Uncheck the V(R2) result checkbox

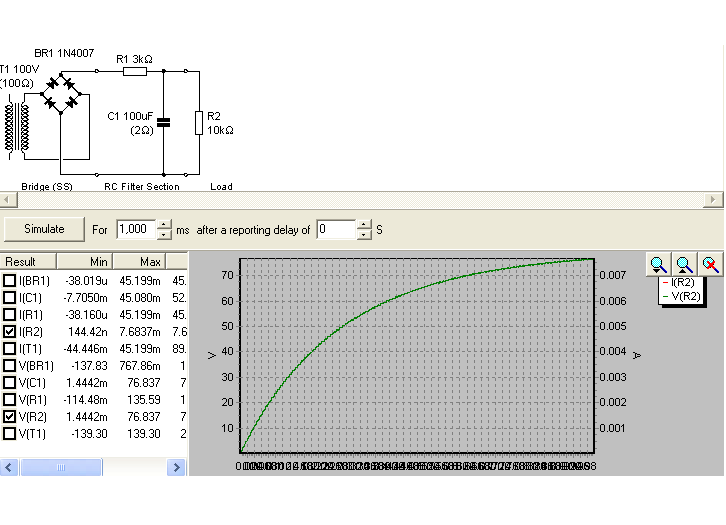click(9, 417)
